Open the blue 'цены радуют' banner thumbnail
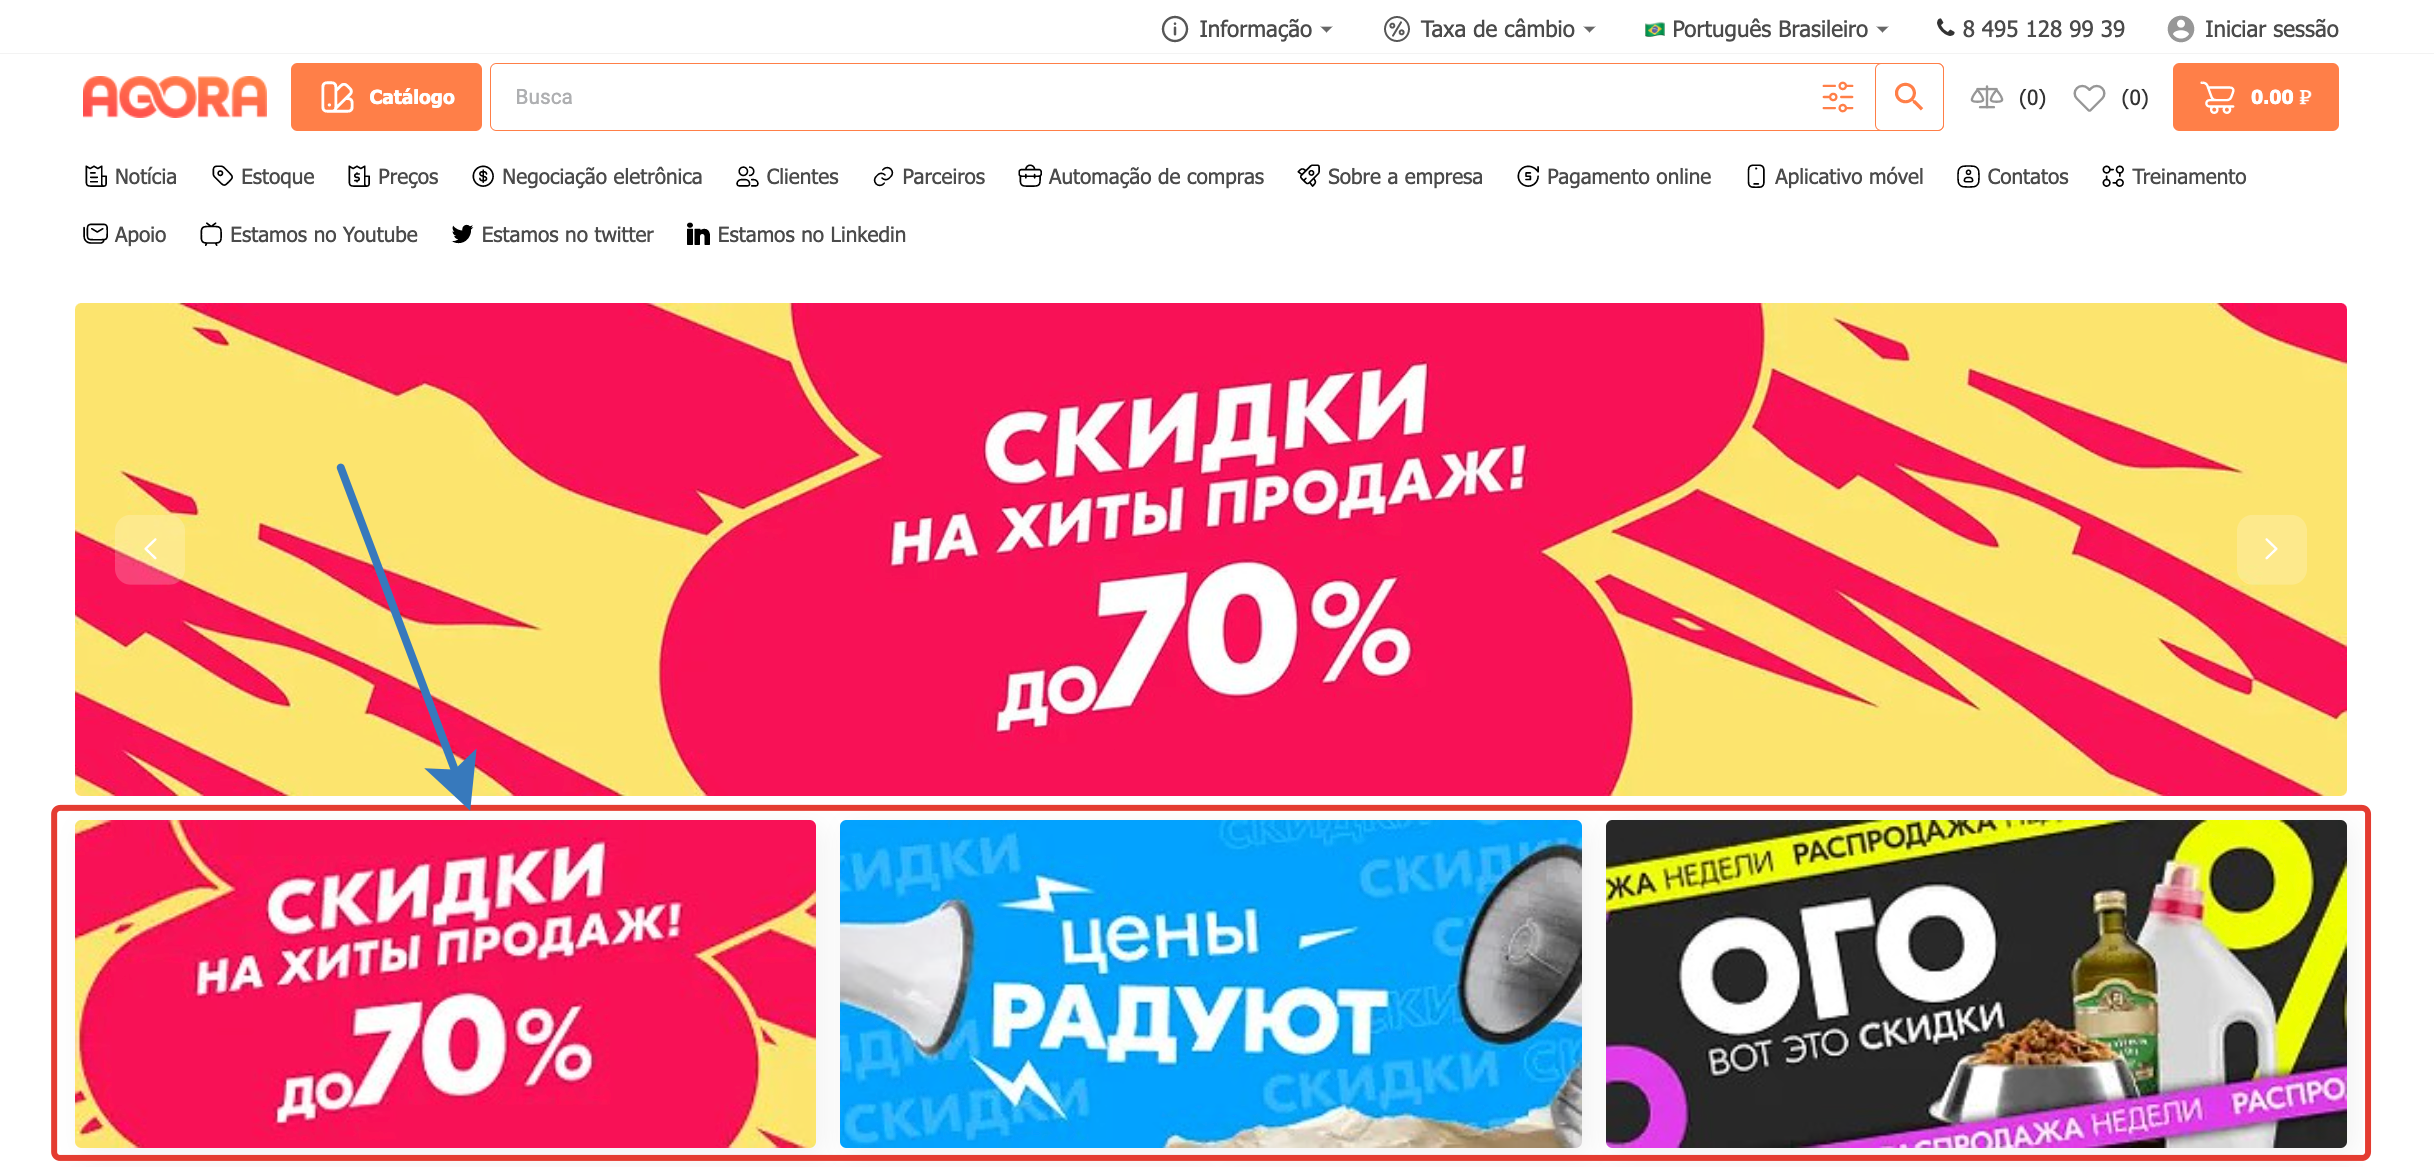Viewport: 2434px width, 1167px height. 1210,983
